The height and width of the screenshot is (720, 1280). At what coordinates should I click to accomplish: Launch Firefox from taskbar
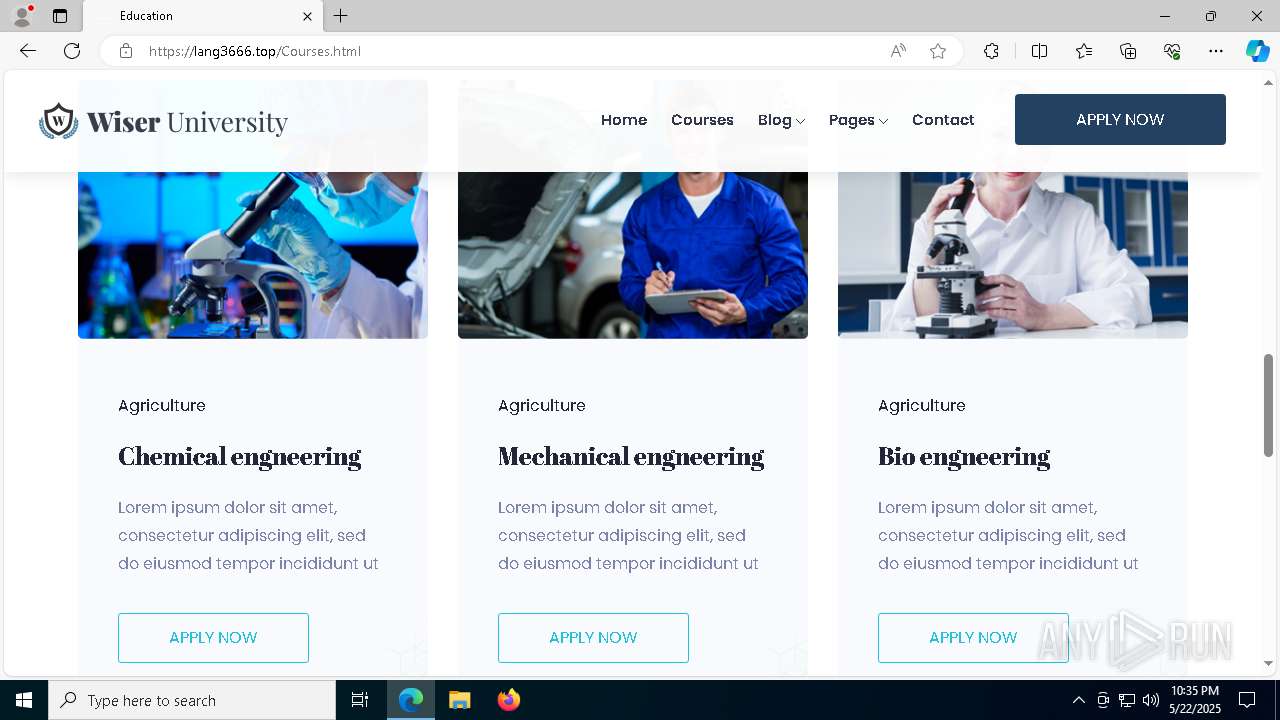click(x=509, y=700)
